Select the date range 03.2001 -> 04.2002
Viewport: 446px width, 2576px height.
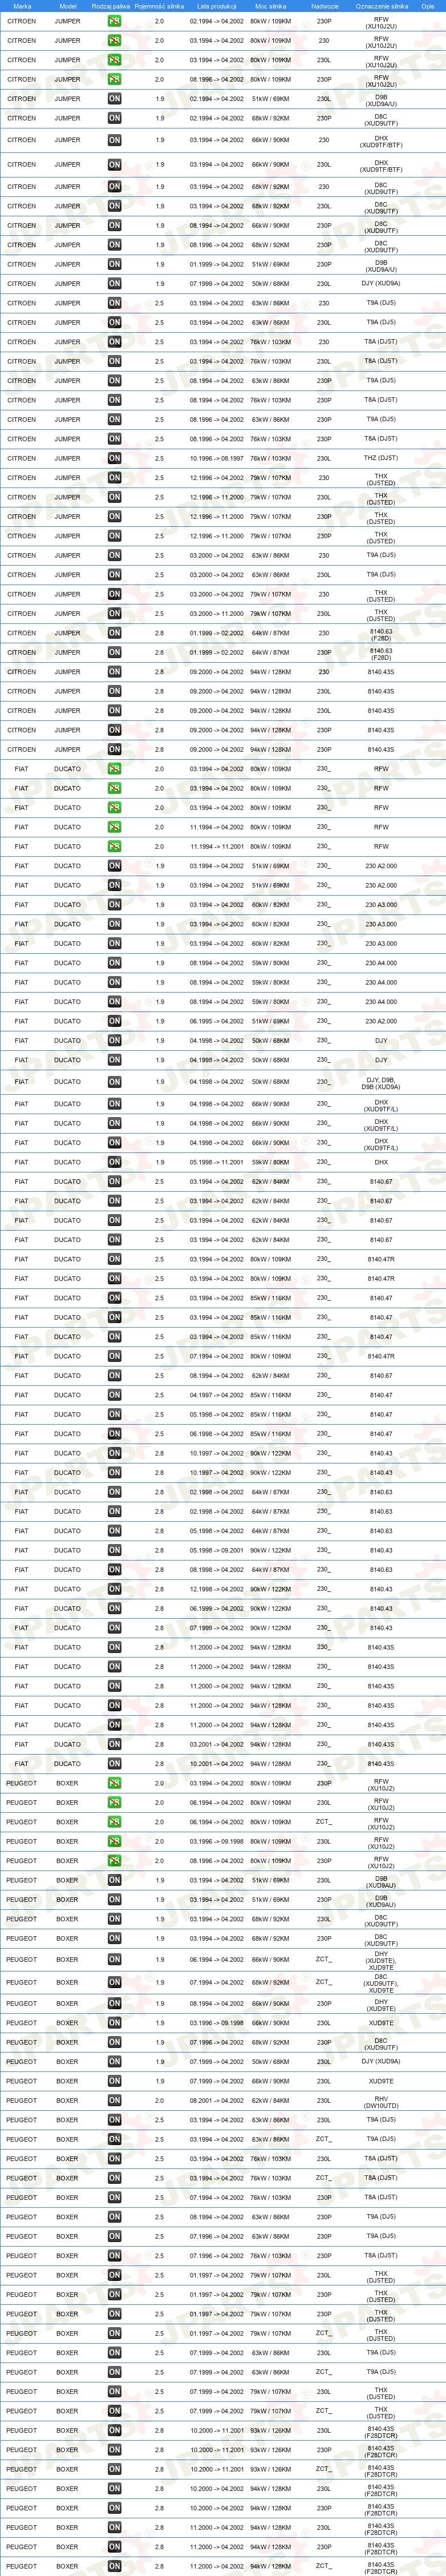[217, 1744]
